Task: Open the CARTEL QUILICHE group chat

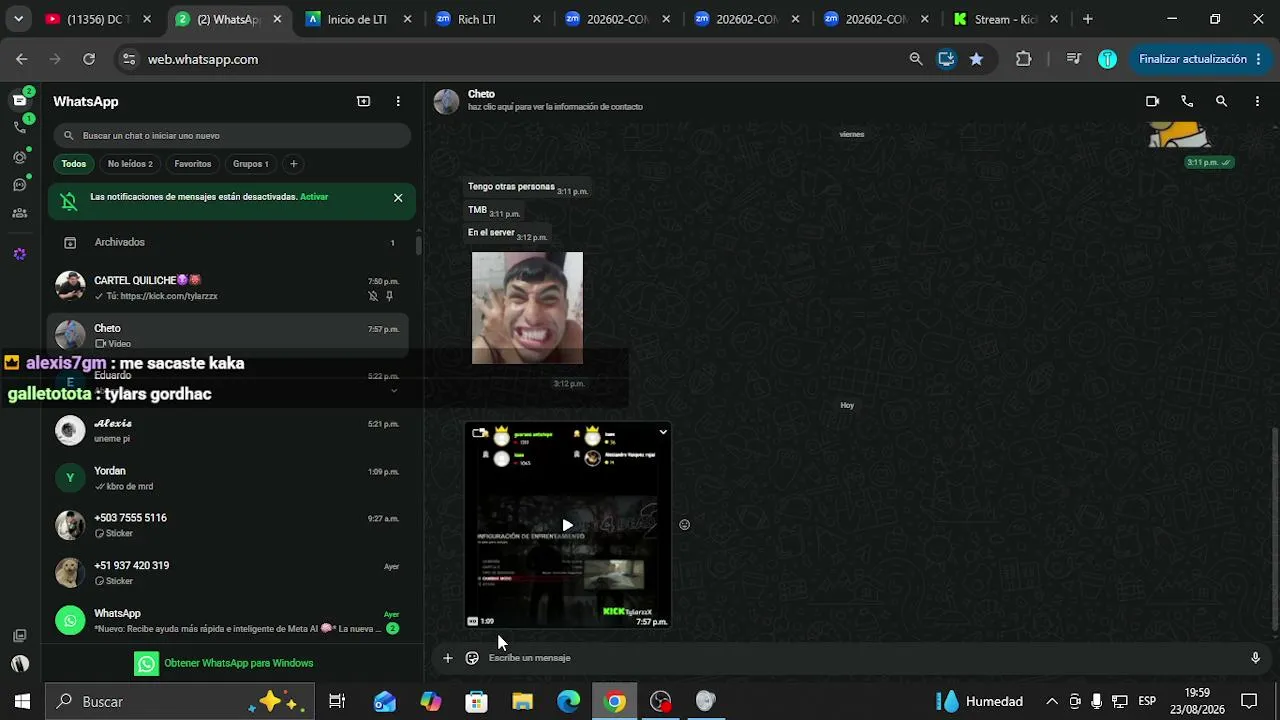Action: point(228,287)
